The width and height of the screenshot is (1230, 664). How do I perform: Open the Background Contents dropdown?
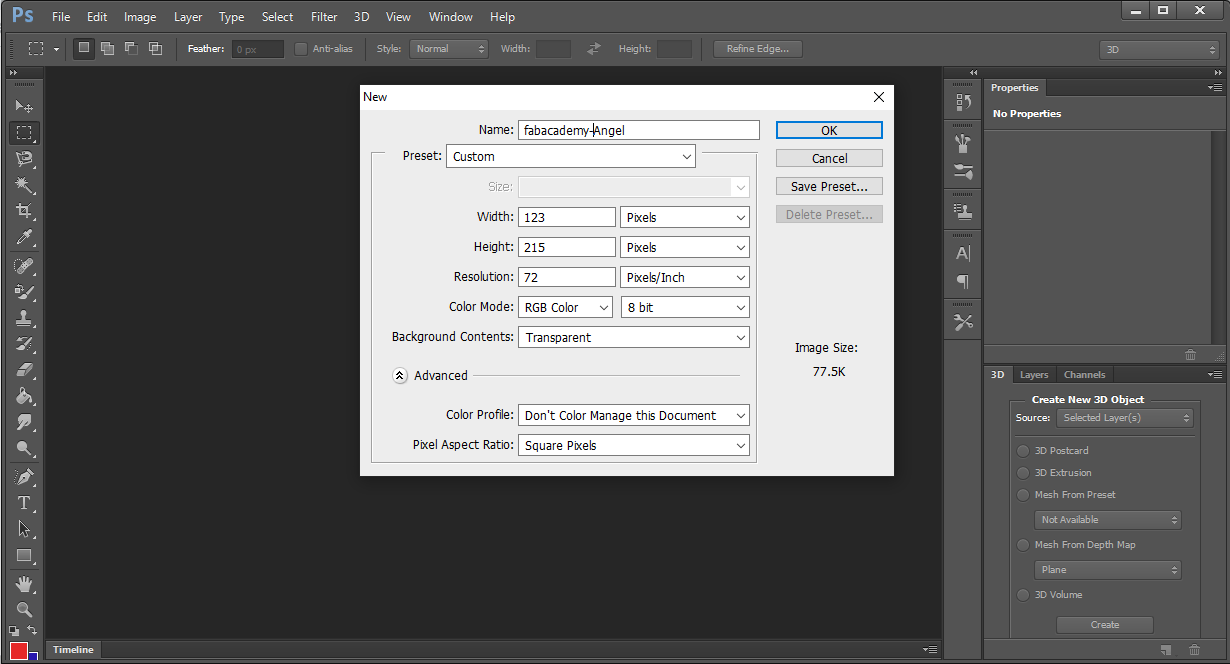pos(633,338)
